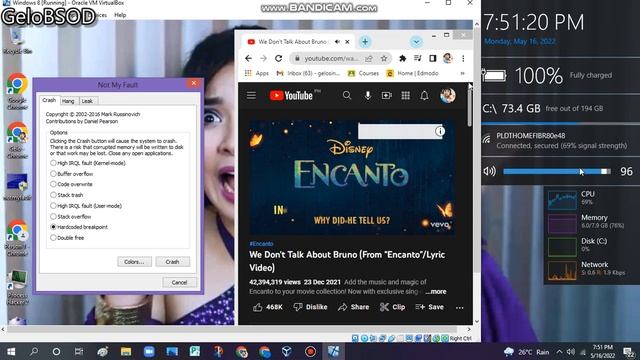Open Courses bookmark folder

[363, 73]
